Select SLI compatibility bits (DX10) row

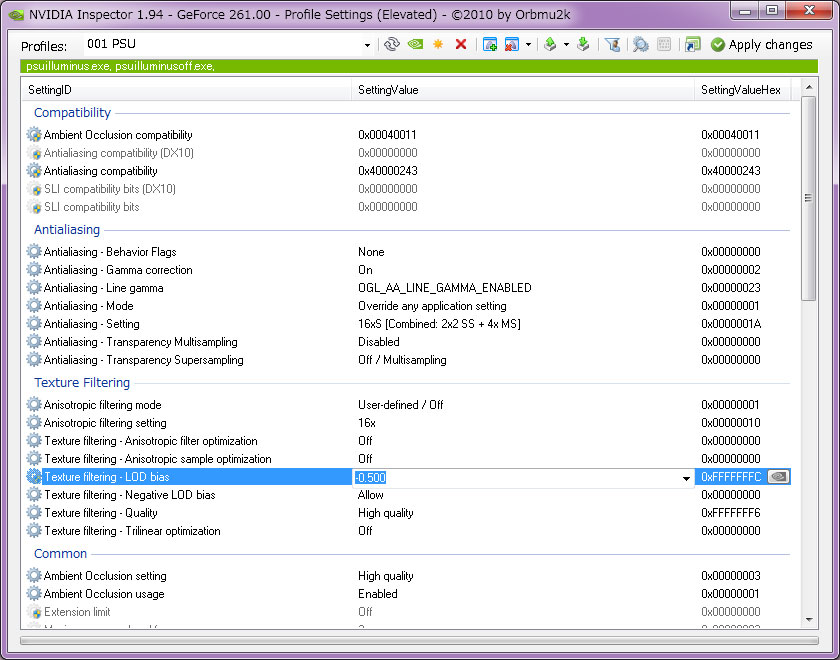click(x=408, y=189)
